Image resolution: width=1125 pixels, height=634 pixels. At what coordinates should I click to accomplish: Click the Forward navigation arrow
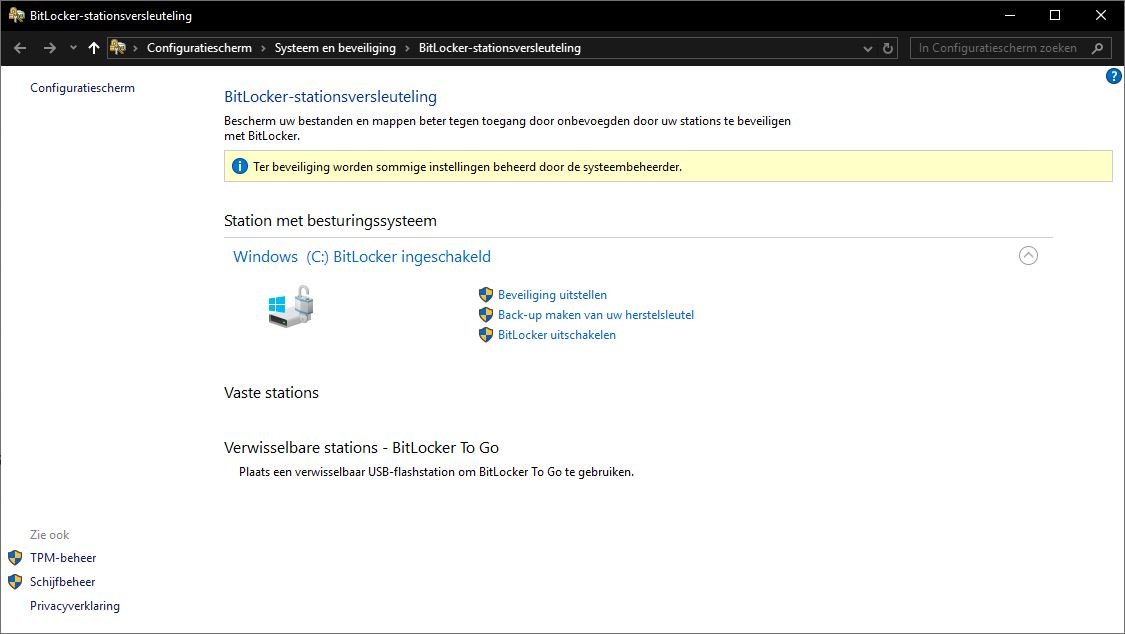[50, 48]
